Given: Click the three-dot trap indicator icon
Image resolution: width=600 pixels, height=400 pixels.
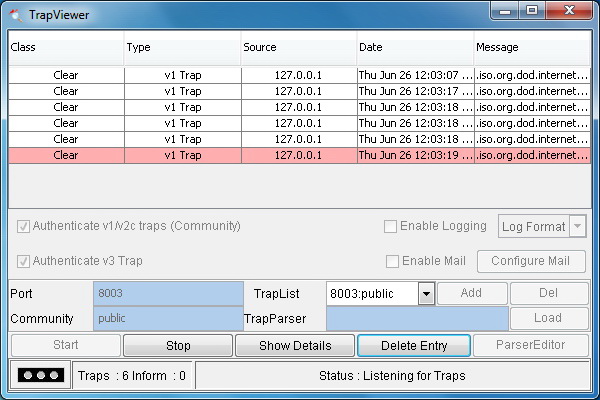Looking at the screenshot, I should [41, 375].
